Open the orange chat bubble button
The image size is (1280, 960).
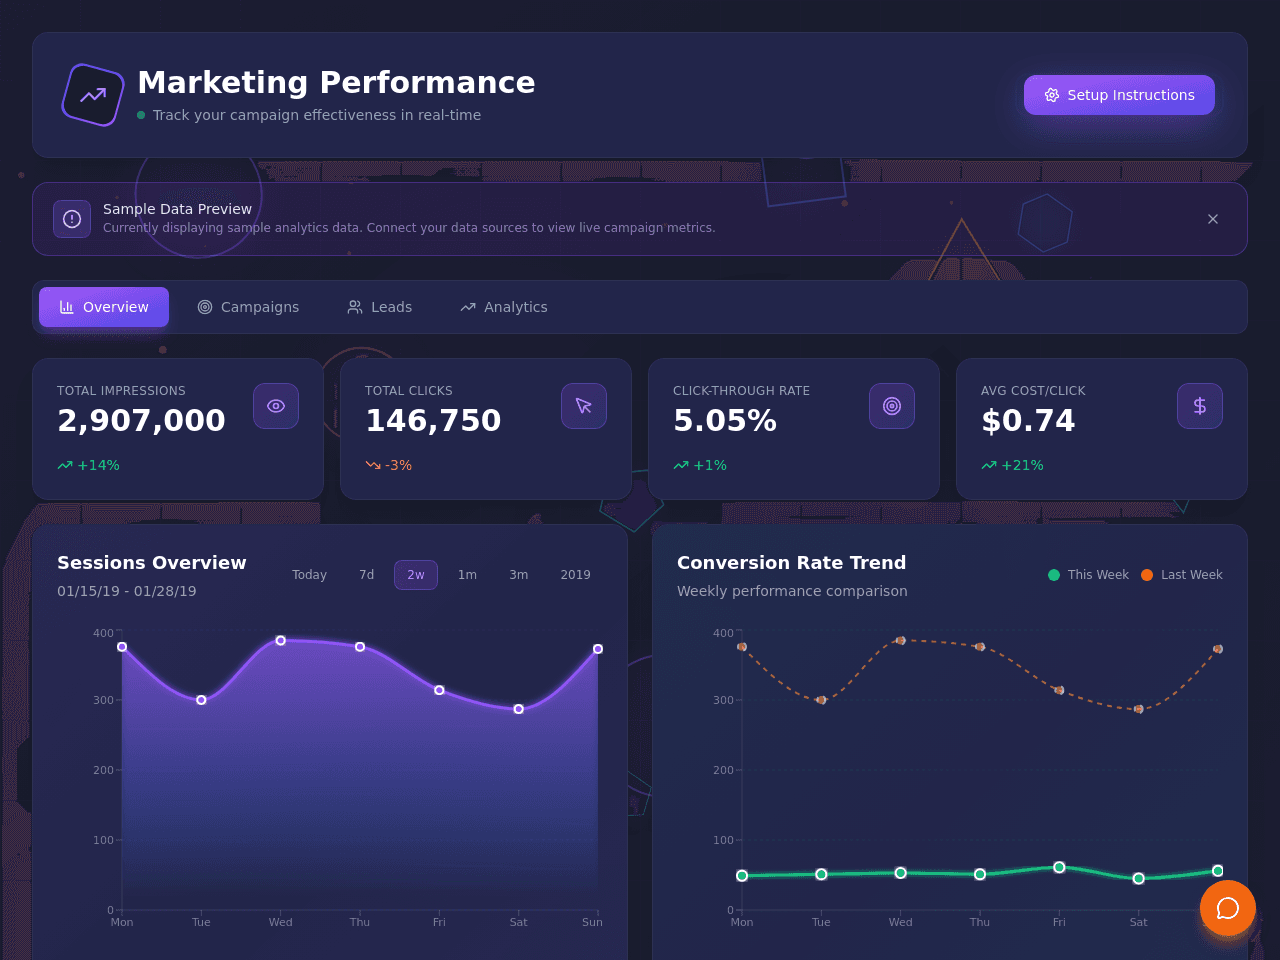[1228, 908]
